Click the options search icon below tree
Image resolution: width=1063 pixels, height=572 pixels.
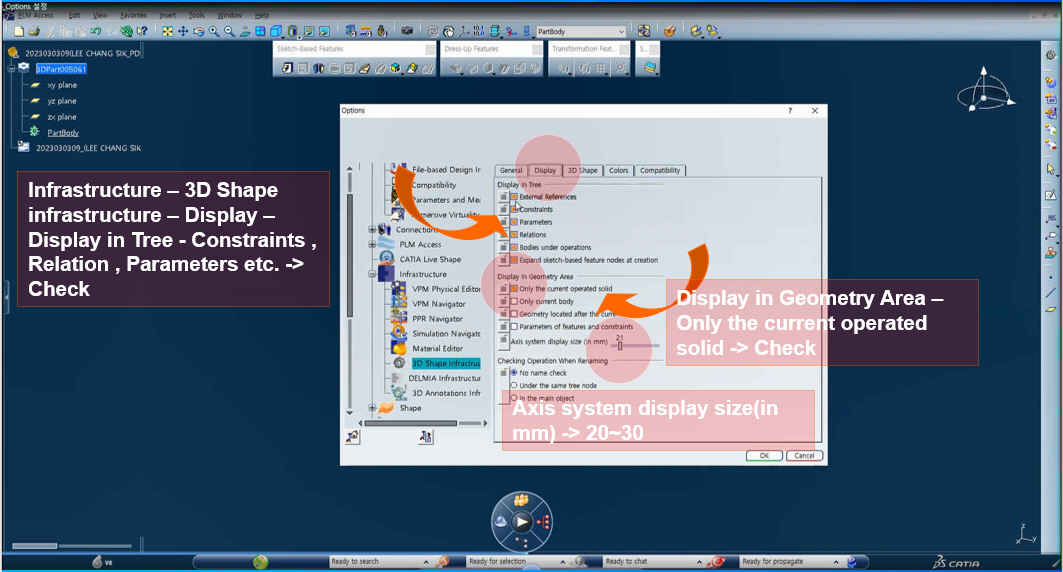coord(426,437)
